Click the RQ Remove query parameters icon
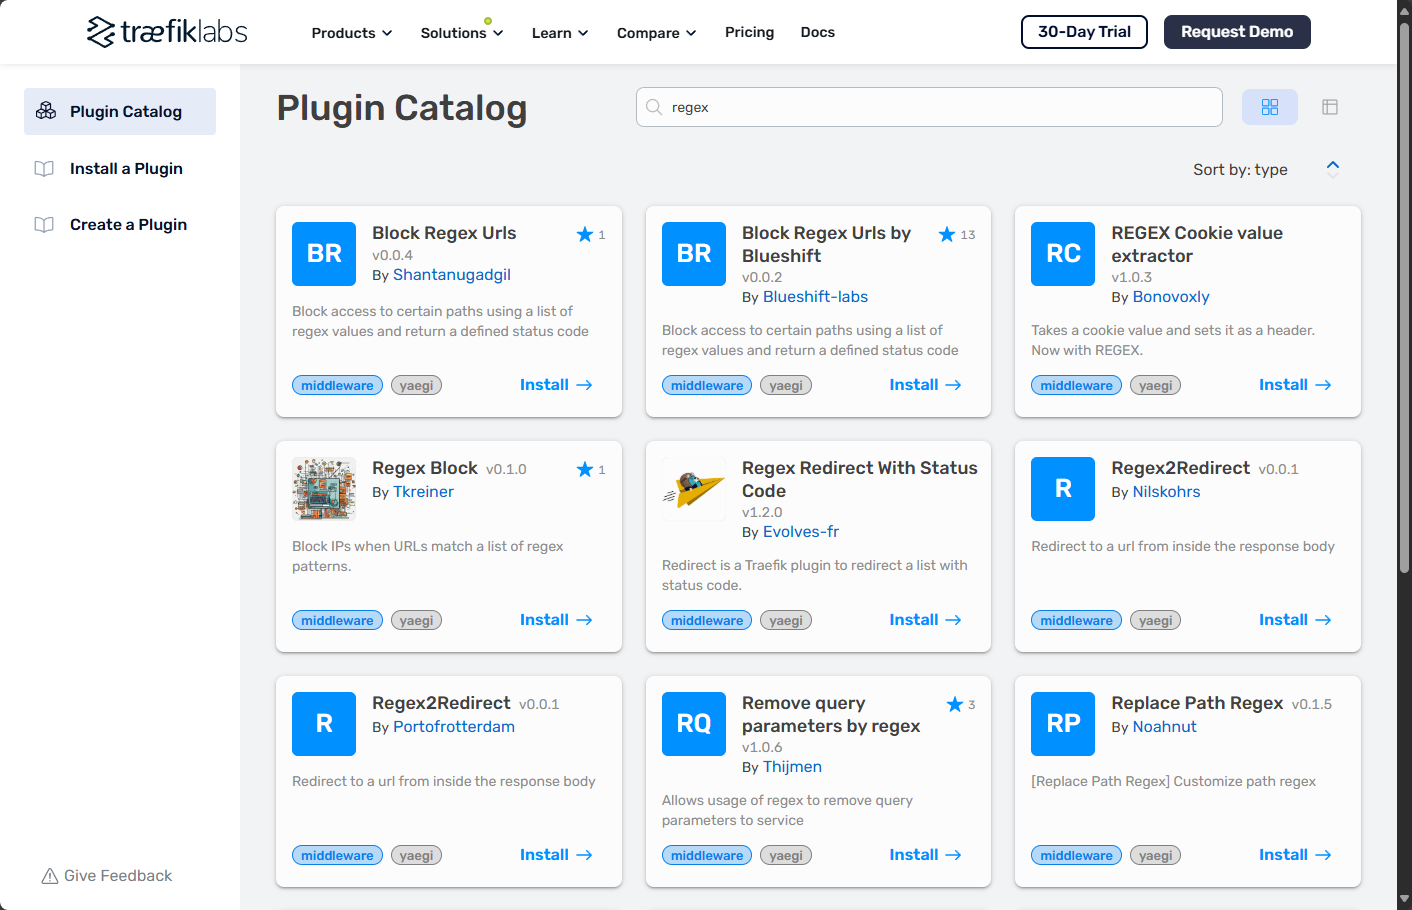This screenshot has height=910, width=1412. coord(694,724)
